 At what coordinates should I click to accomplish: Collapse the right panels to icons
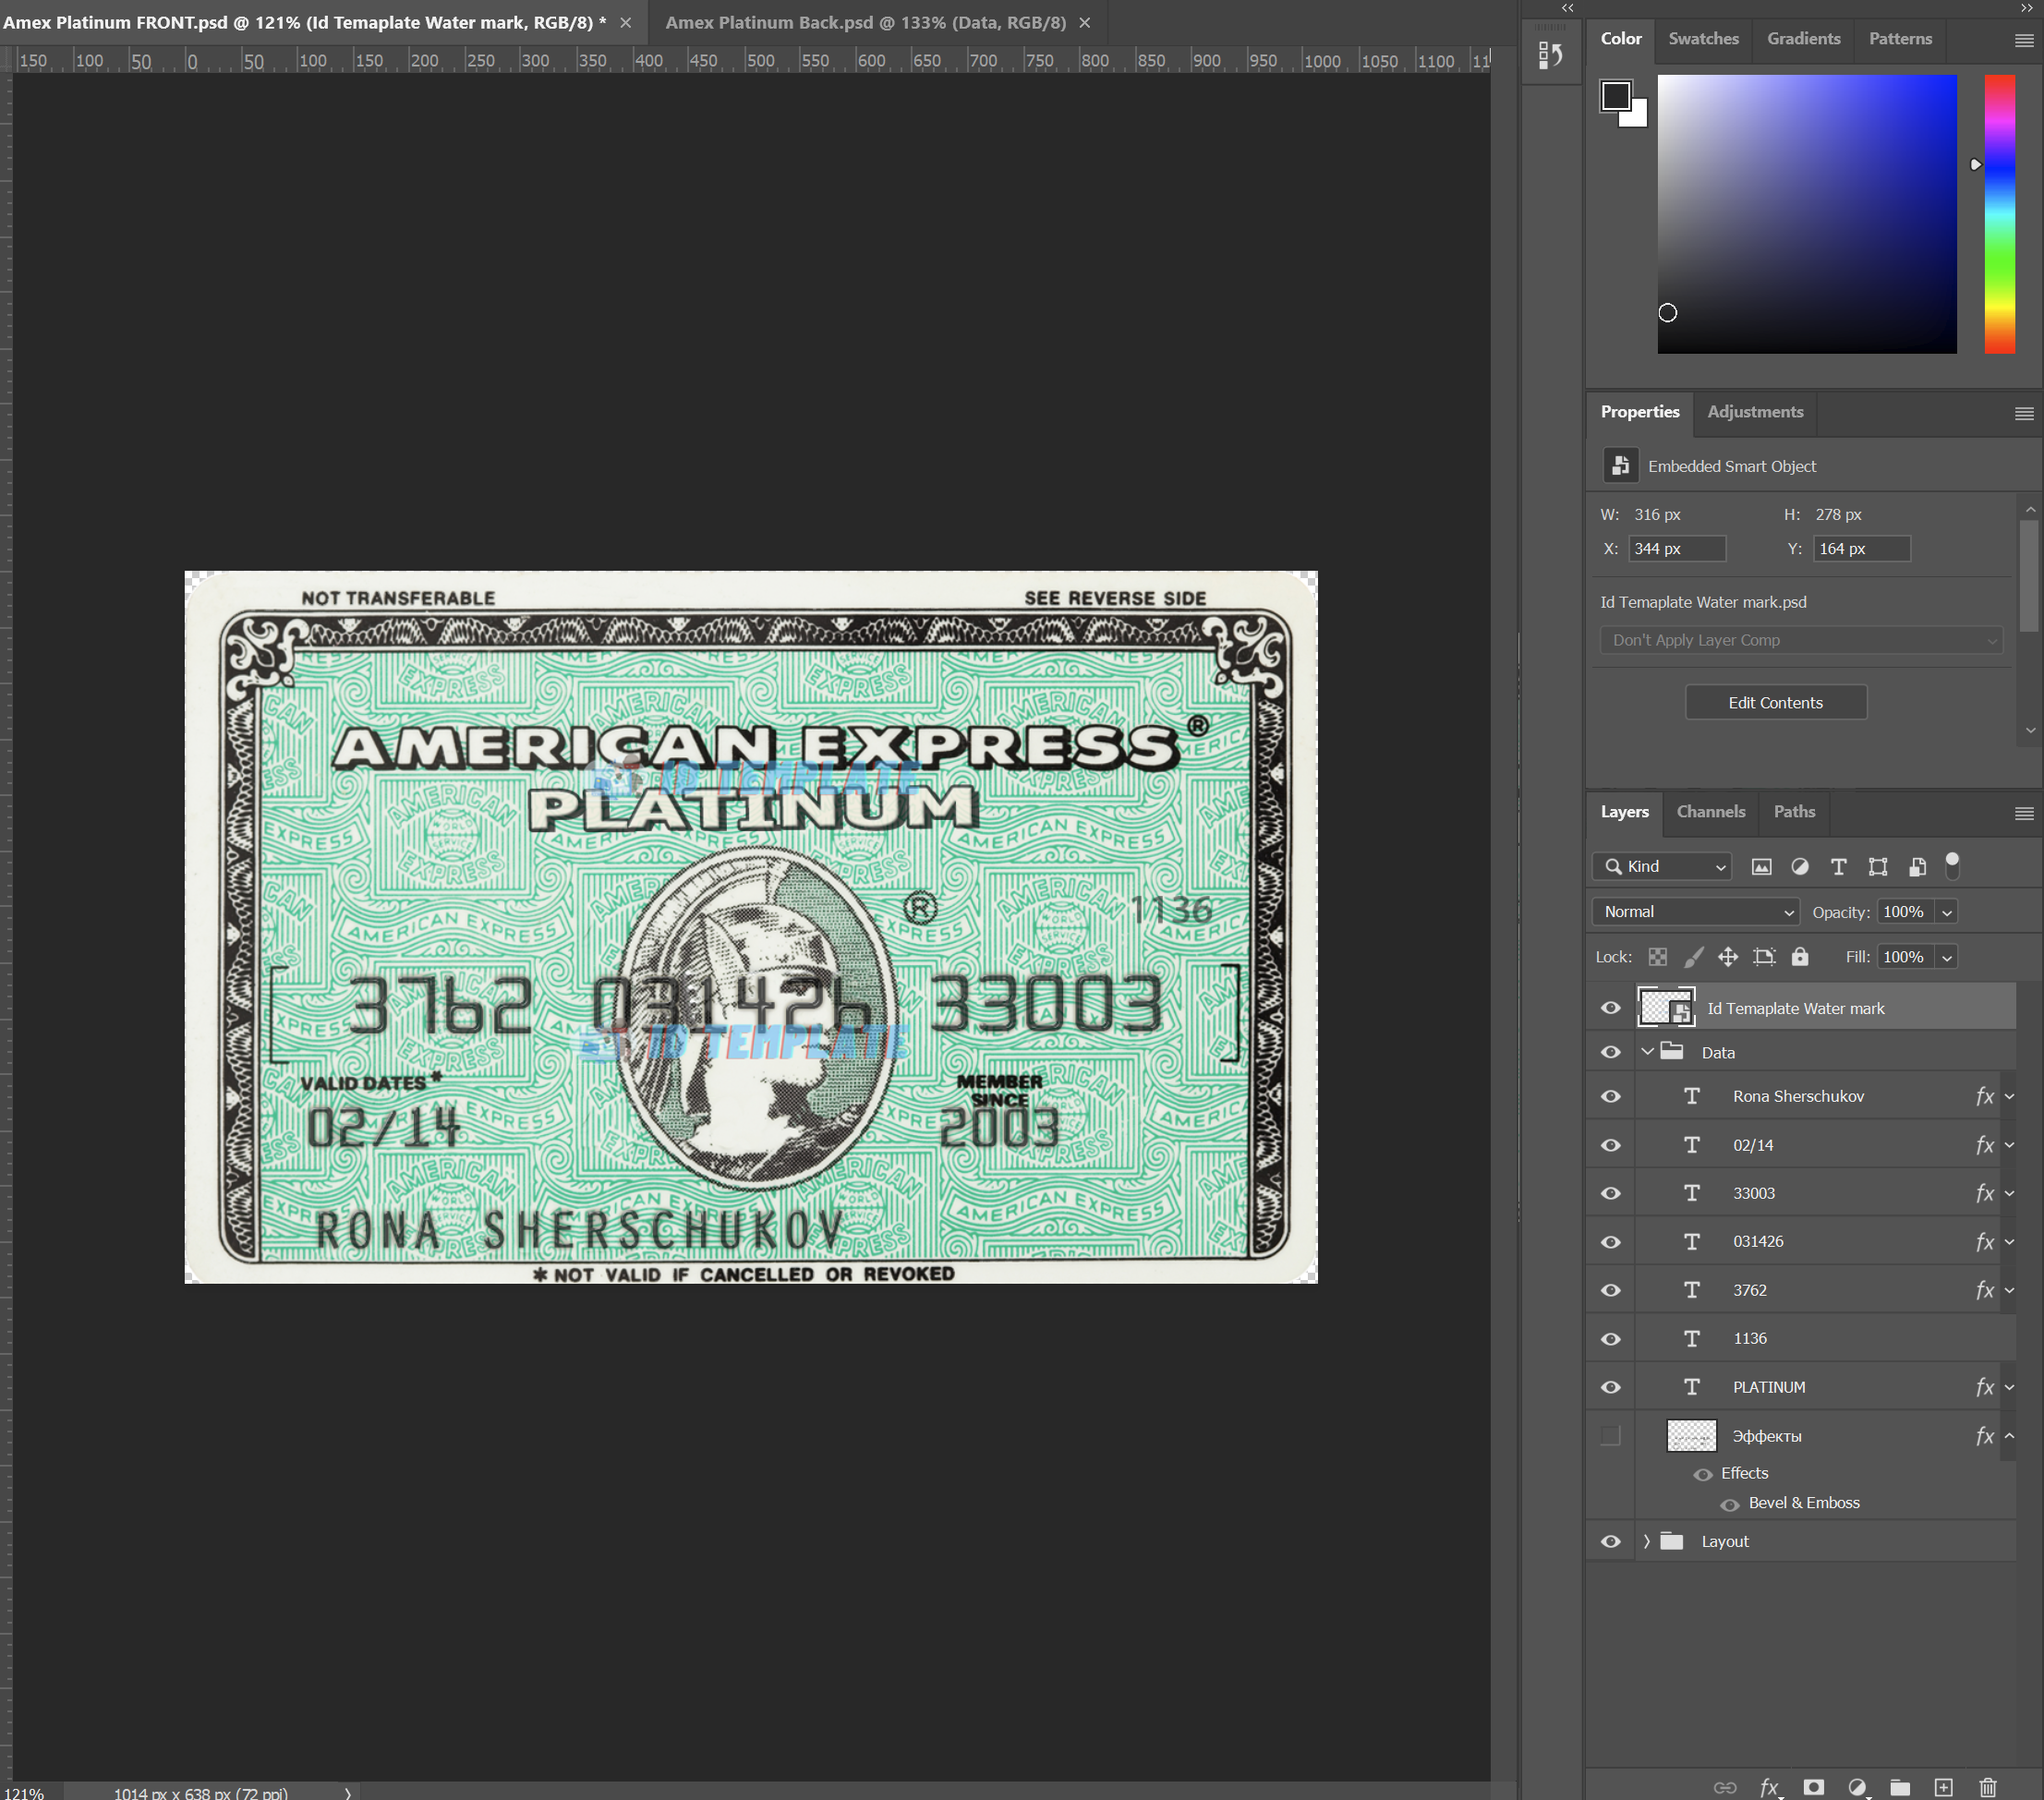click(2026, 8)
